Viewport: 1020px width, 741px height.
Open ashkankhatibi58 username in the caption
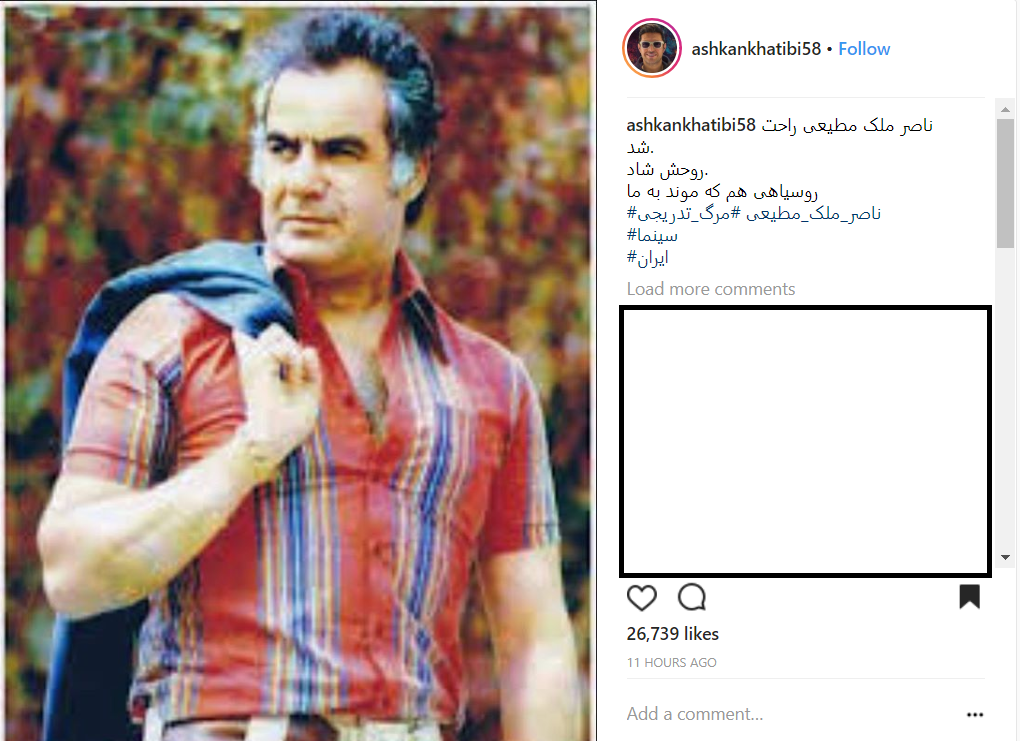[691, 125]
